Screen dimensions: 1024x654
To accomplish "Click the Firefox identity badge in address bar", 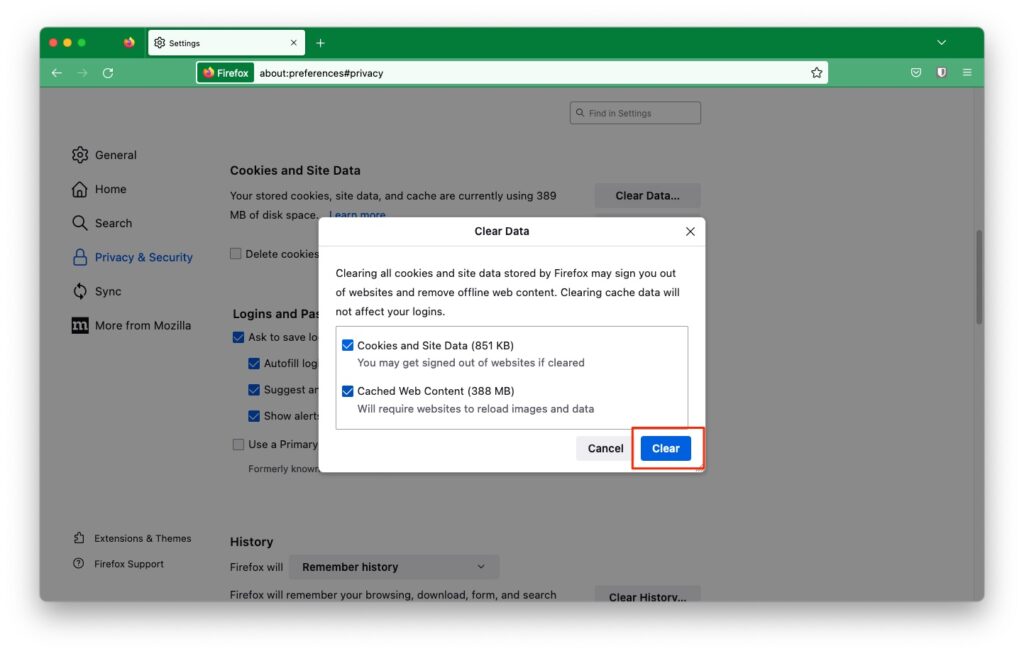I will click(x=225, y=73).
